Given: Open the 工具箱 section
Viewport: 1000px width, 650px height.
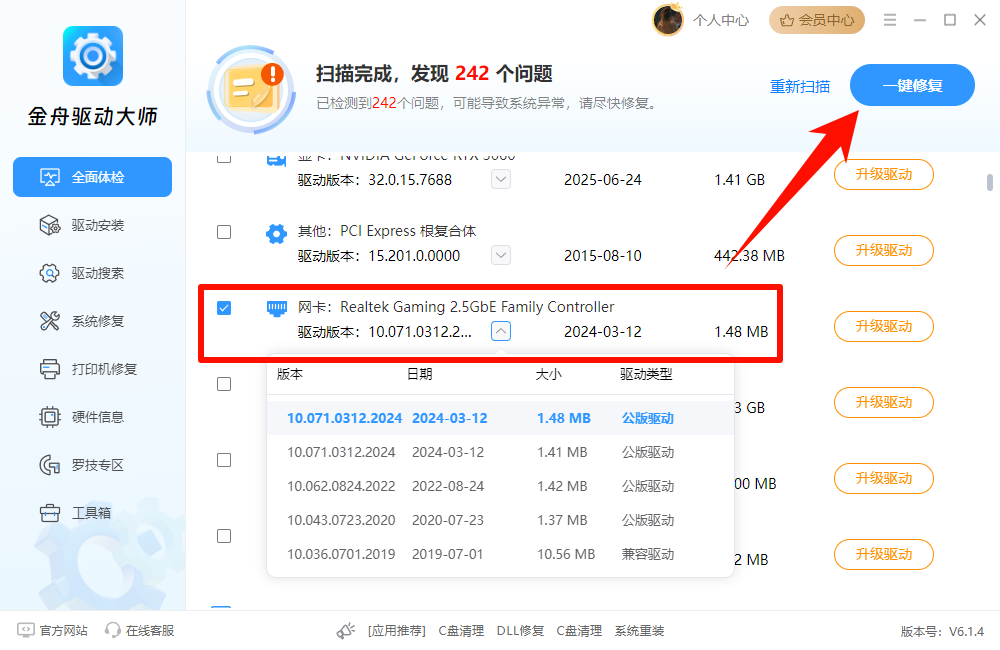Looking at the screenshot, I should pos(92,512).
